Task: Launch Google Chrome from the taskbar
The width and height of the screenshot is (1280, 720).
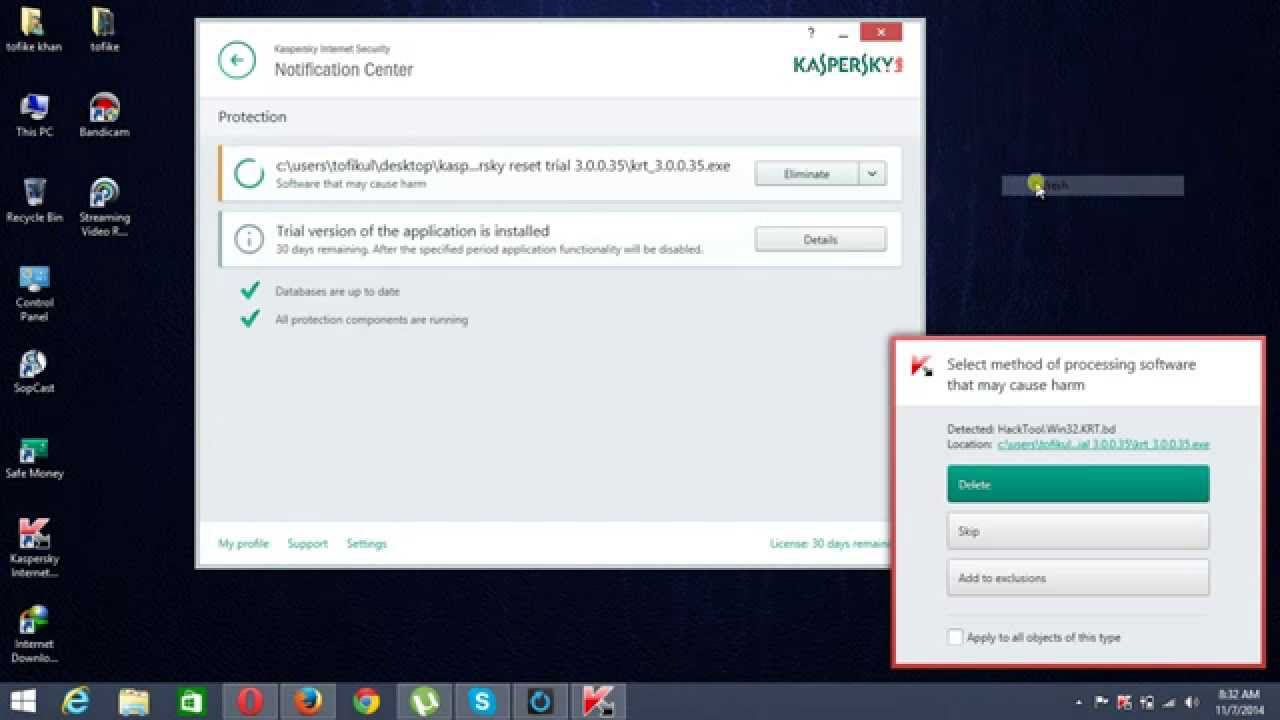Action: point(366,701)
